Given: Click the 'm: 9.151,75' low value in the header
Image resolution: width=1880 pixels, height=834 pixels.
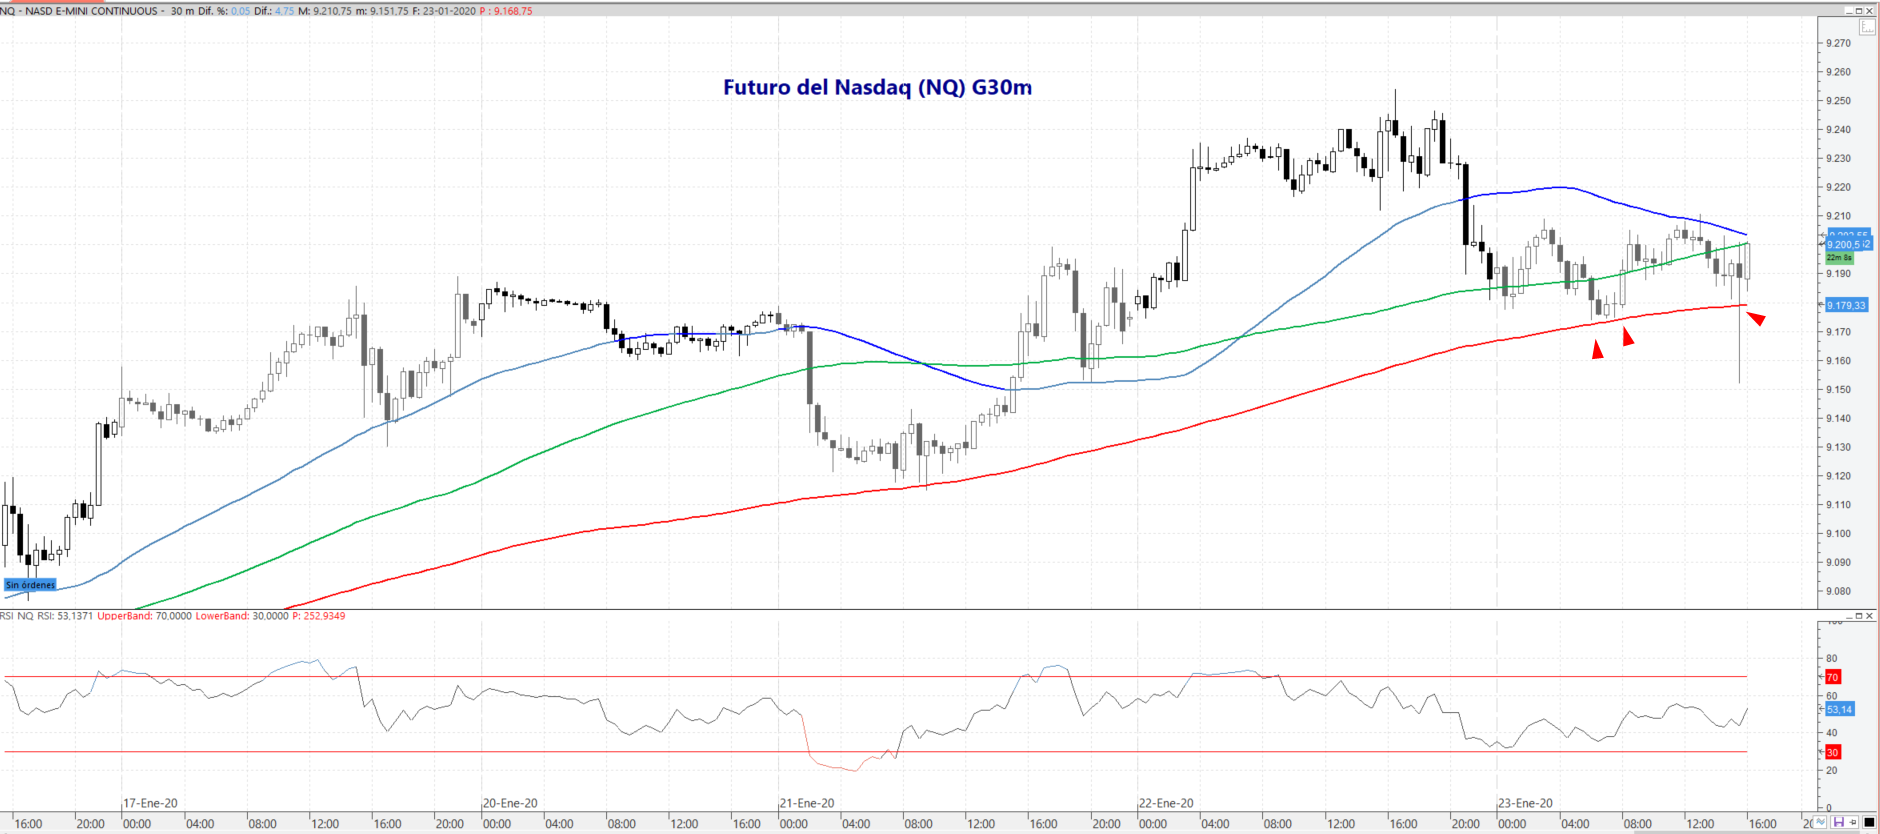Looking at the screenshot, I should (x=382, y=11).
